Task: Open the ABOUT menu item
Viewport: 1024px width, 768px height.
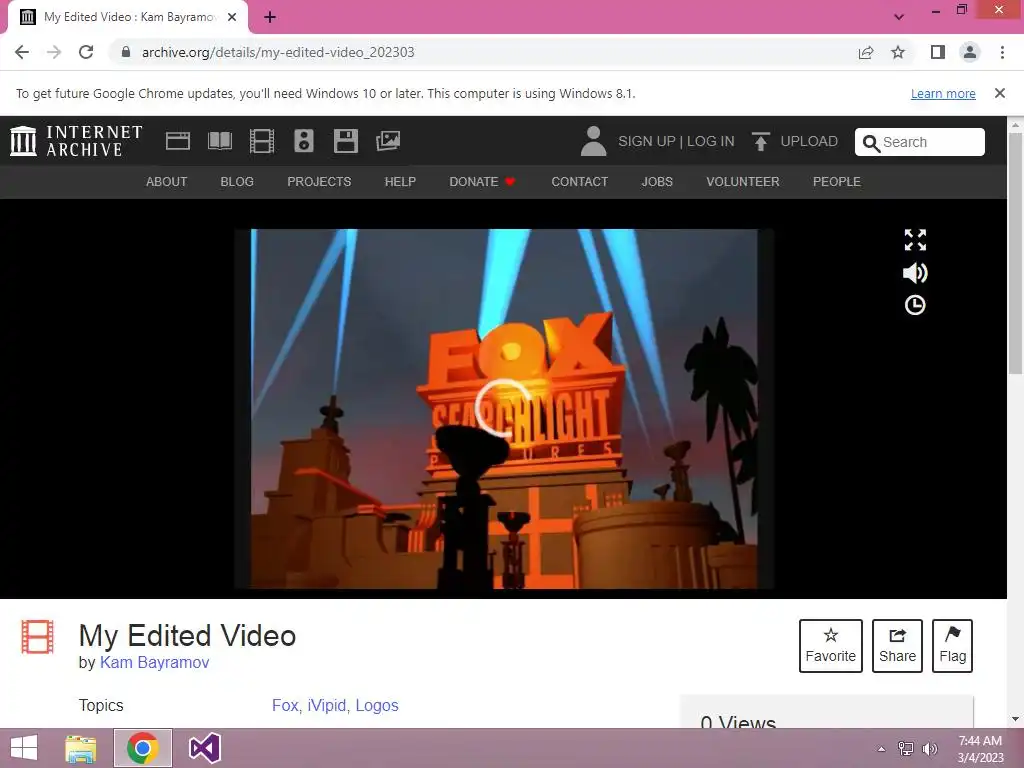Action: (167, 182)
